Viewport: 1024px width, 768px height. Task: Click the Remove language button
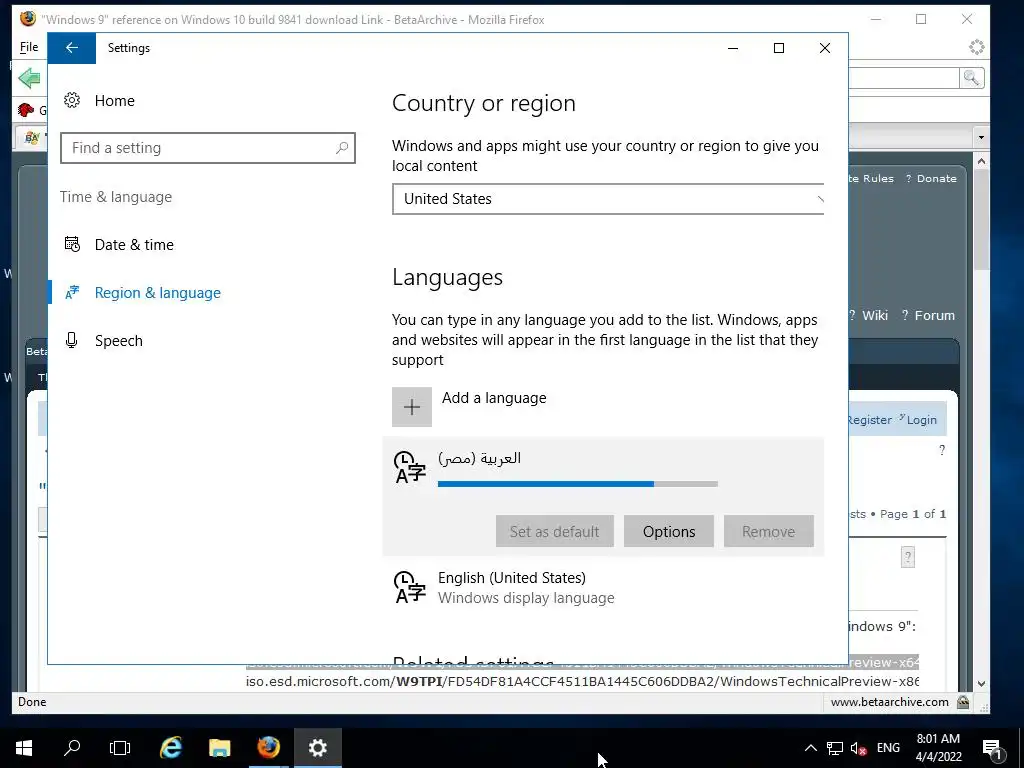pos(769,532)
